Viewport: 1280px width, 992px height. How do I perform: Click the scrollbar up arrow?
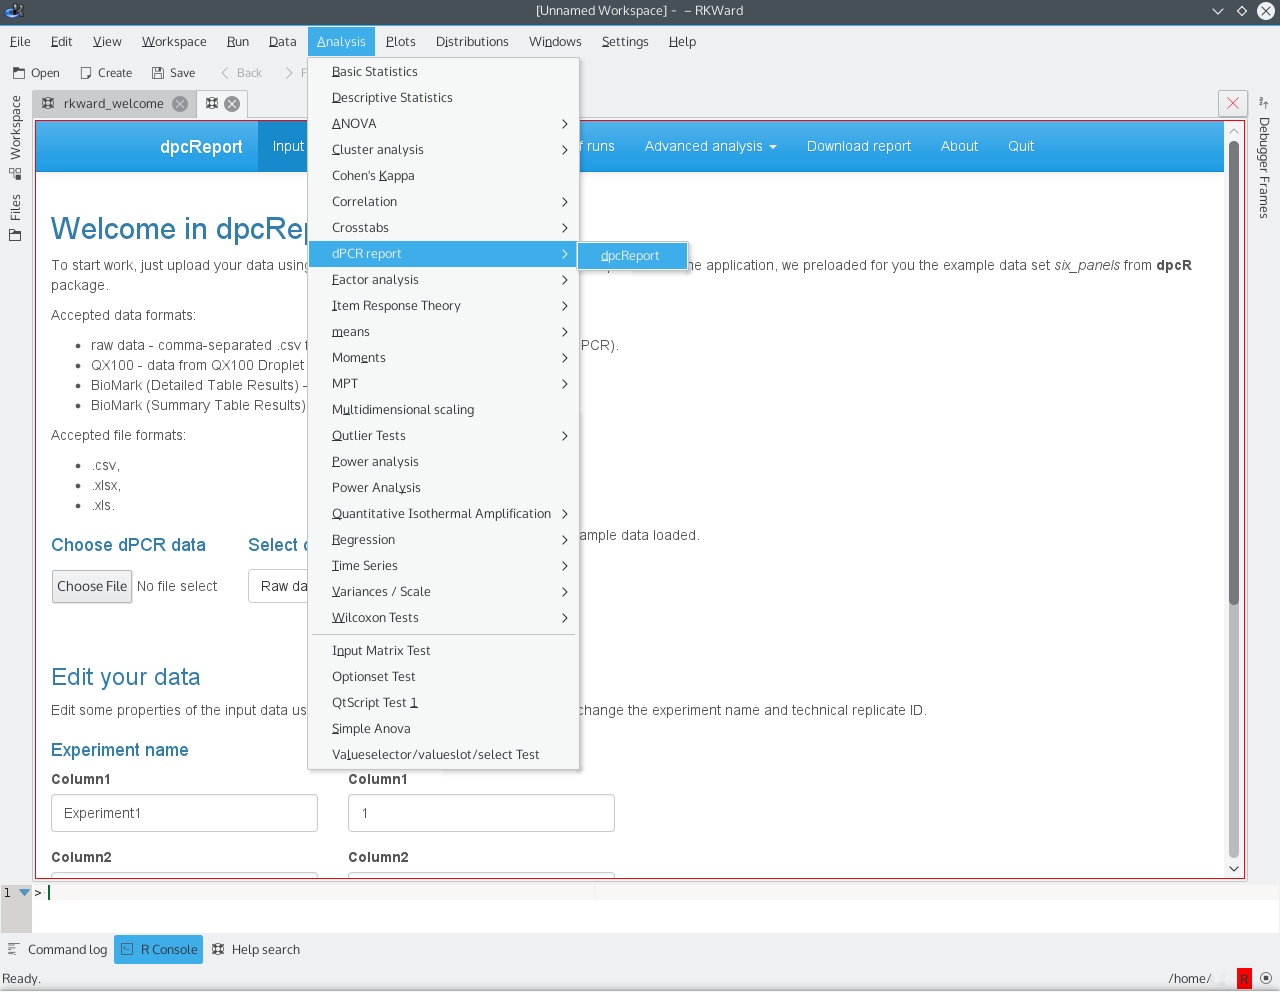pyautogui.click(x=1234, y=131)
